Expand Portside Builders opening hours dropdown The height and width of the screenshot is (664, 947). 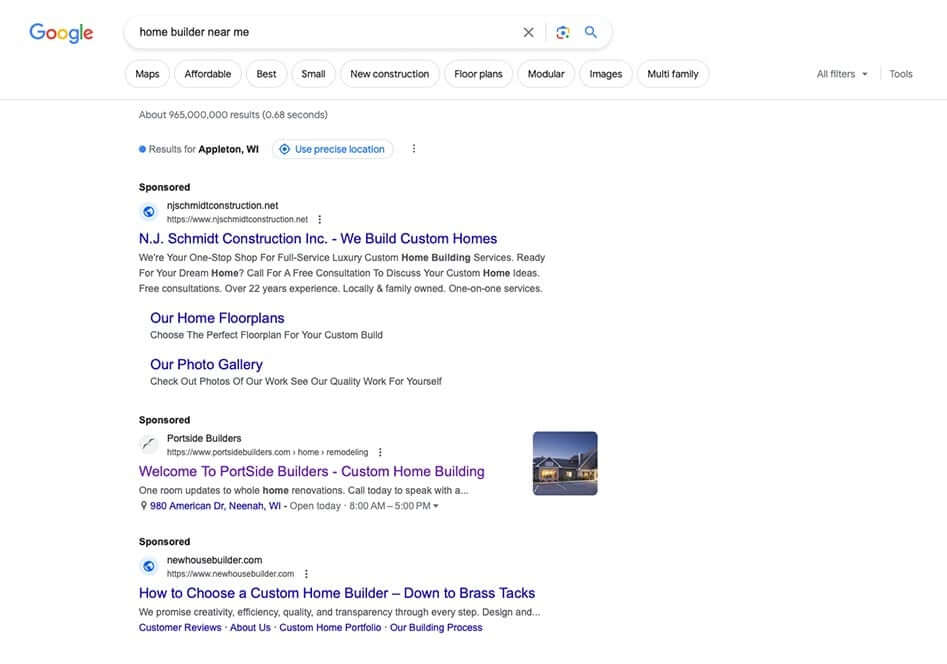435,507
